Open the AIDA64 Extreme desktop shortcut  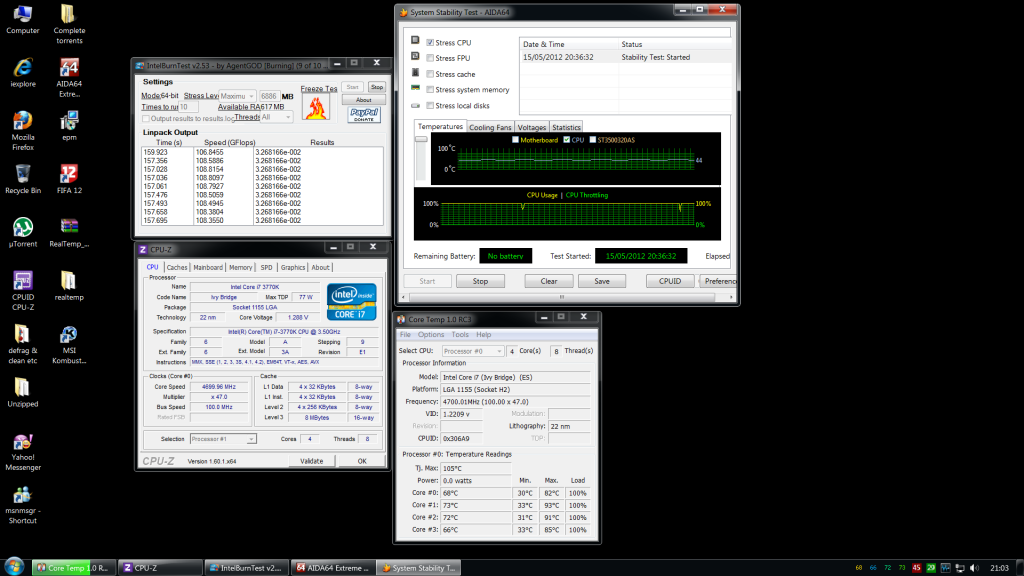click(x=69, y=70)
